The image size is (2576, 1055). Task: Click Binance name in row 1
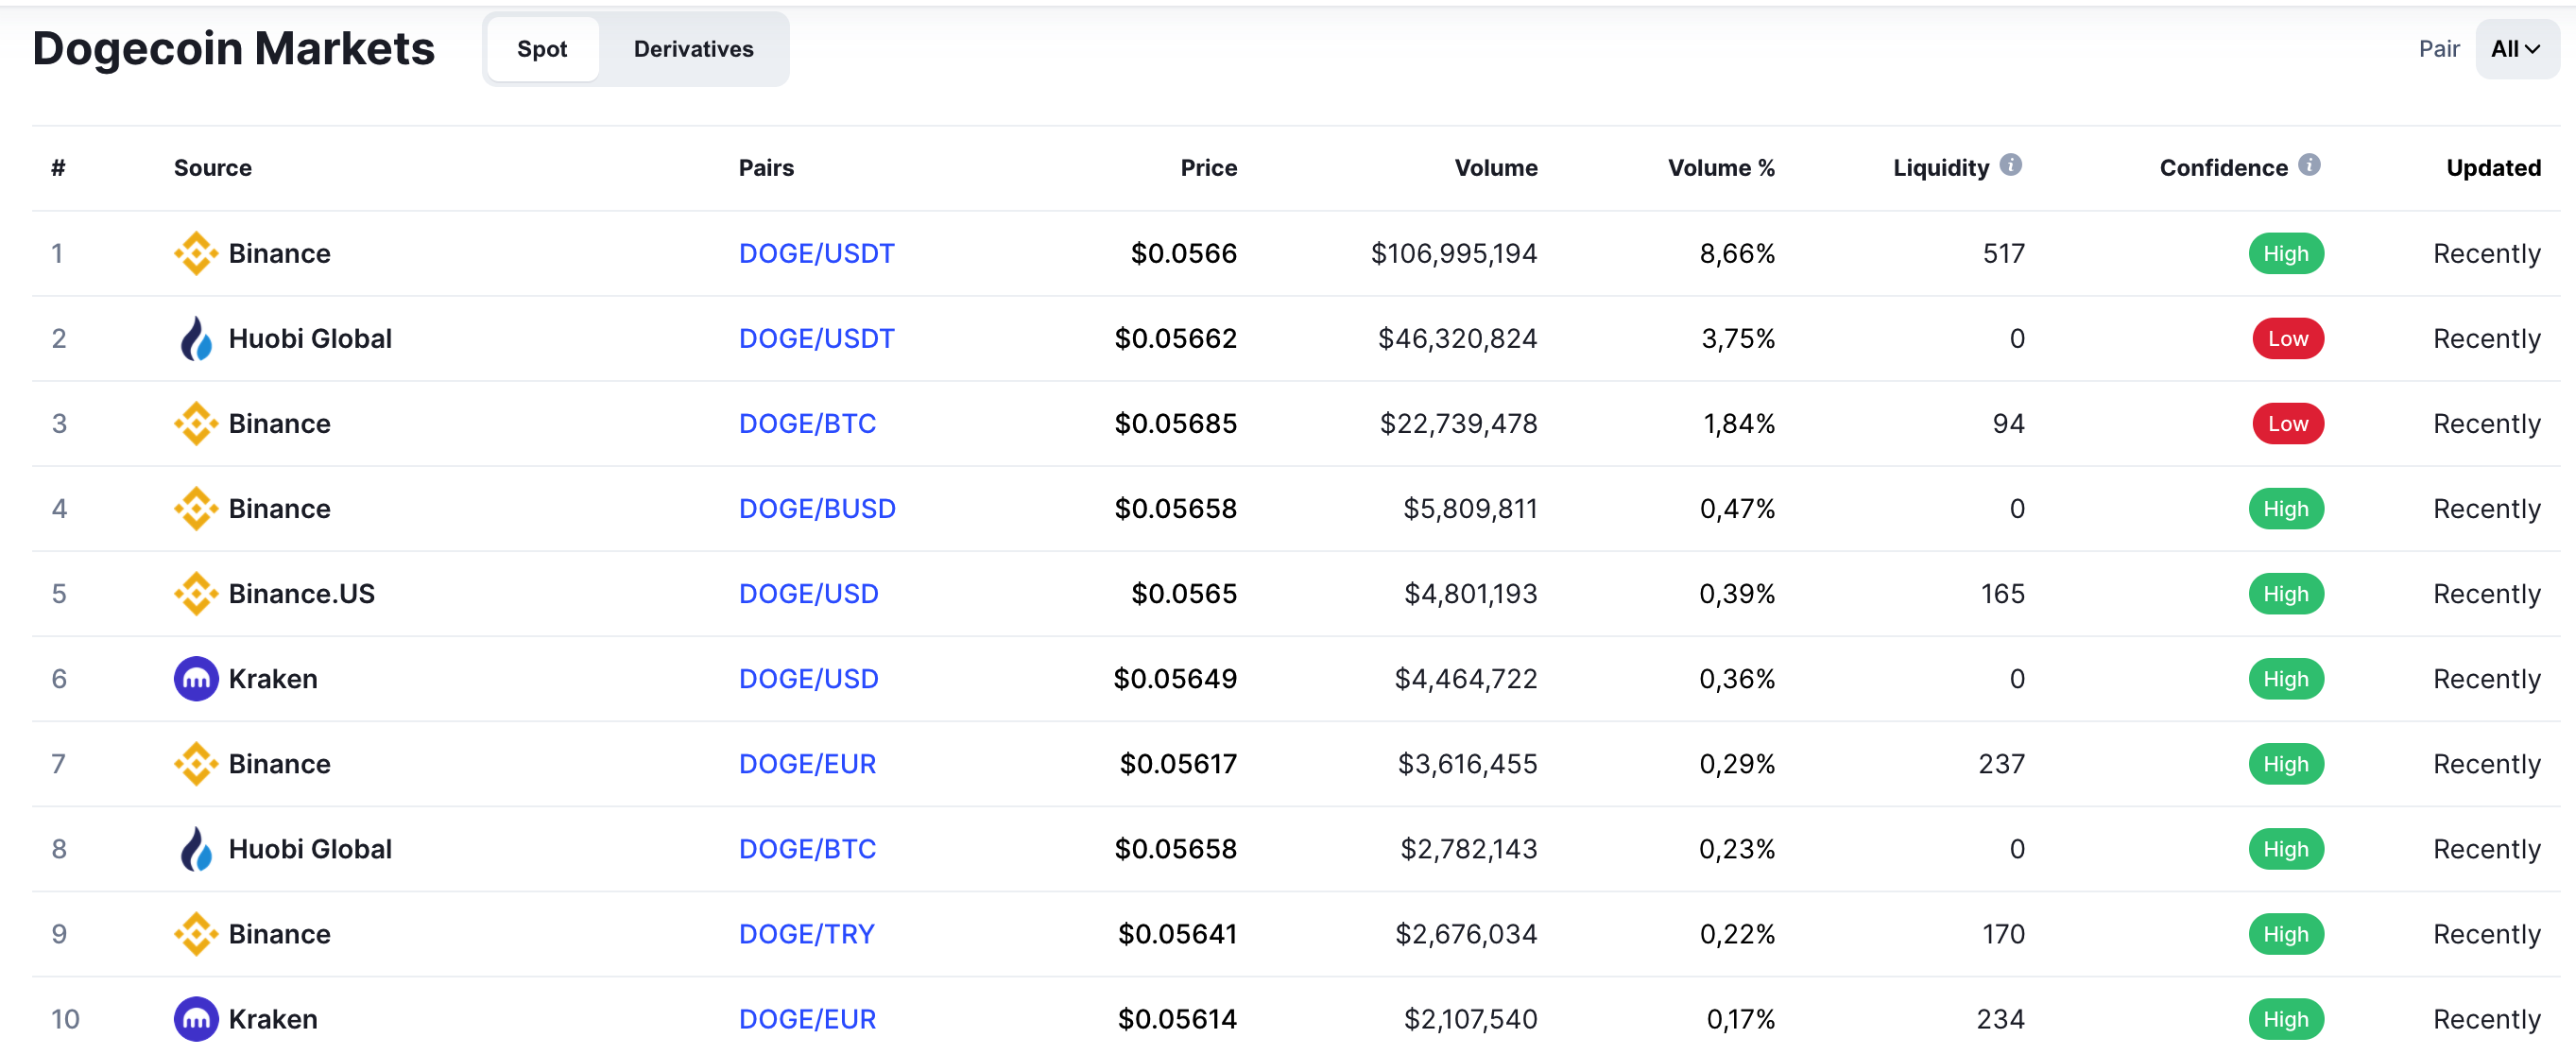(x=279, y=253)
